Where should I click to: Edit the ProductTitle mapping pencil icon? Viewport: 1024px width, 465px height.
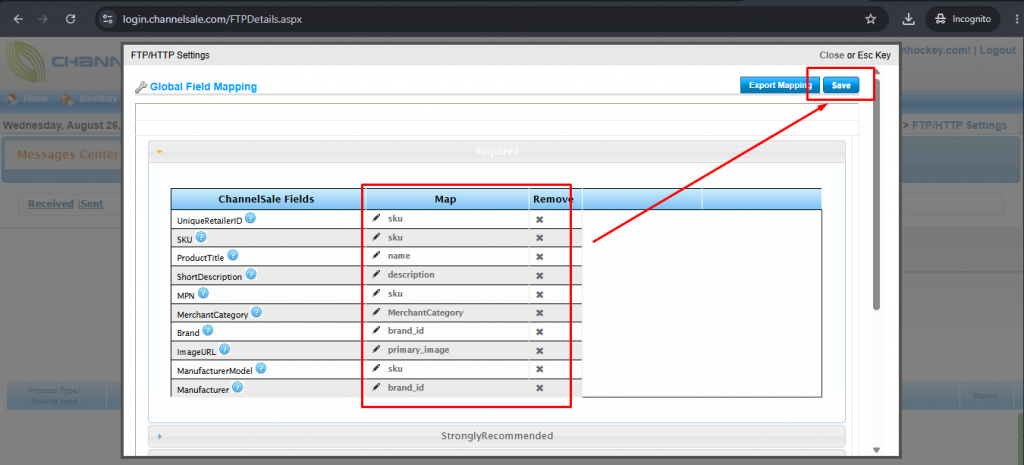376,255
